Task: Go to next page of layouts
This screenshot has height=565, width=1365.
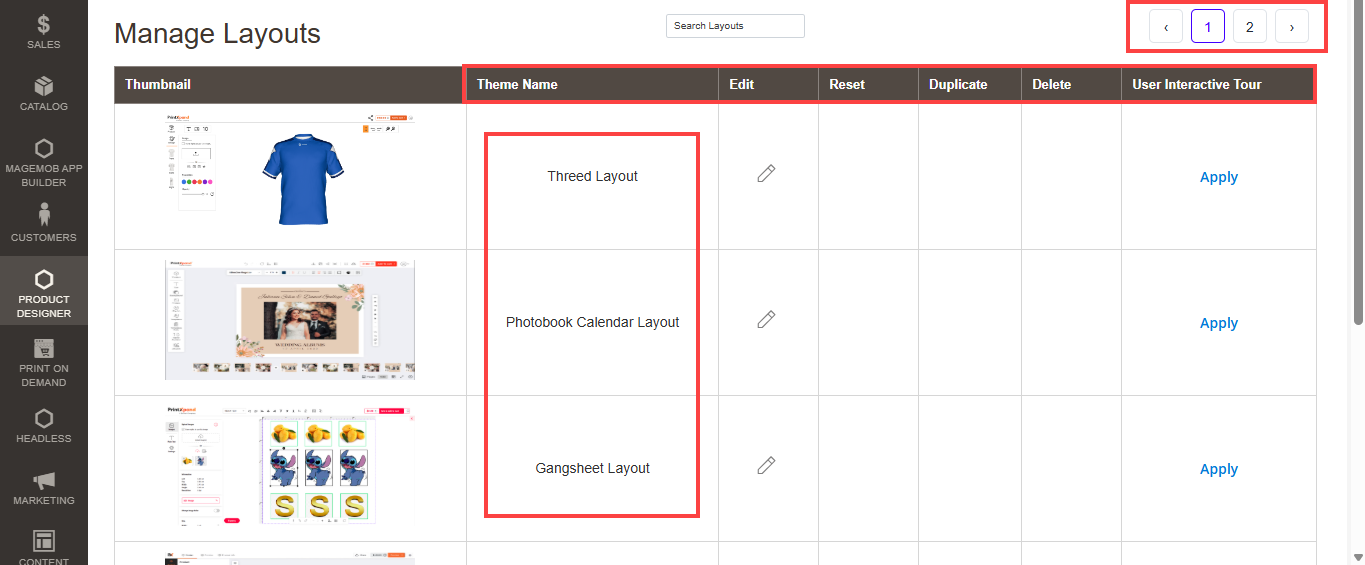Action: [x=1292, y=27]
